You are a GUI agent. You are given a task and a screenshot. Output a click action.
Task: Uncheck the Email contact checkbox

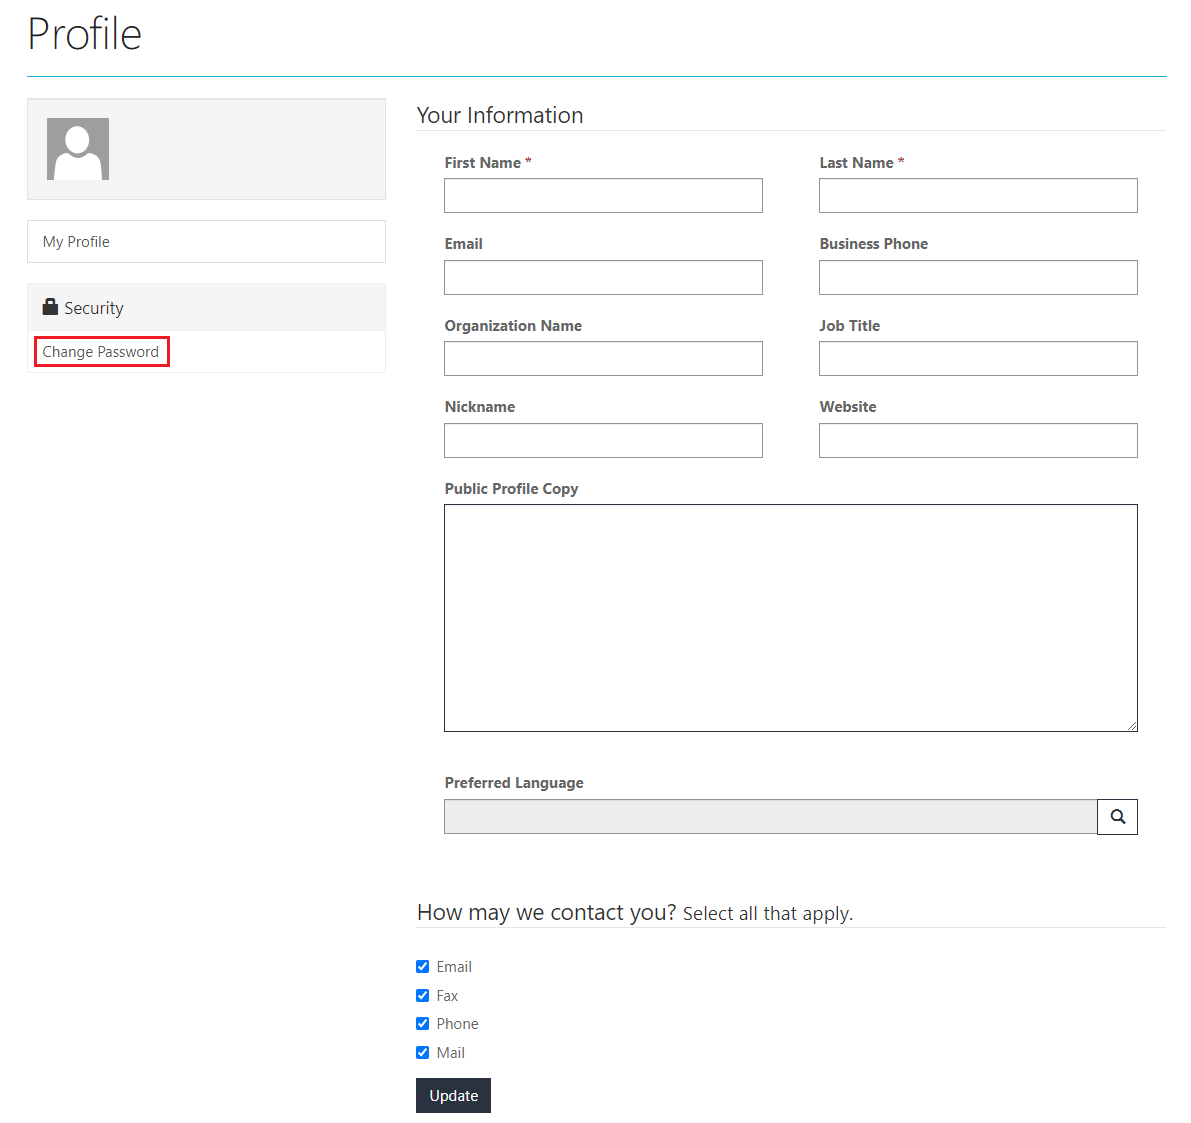point(422,967)
